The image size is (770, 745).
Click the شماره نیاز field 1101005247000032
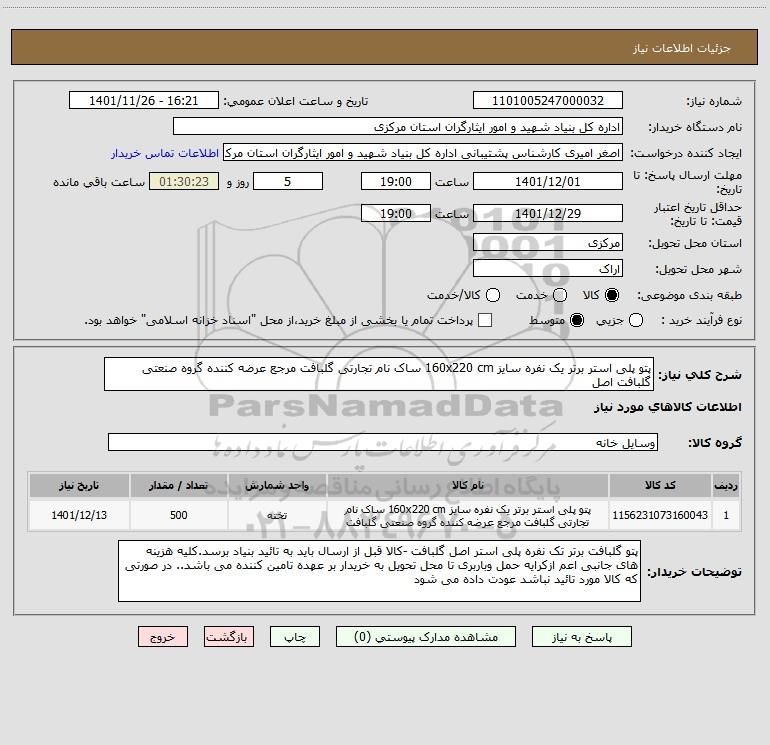pyautogui.click(x=548, y=100)
